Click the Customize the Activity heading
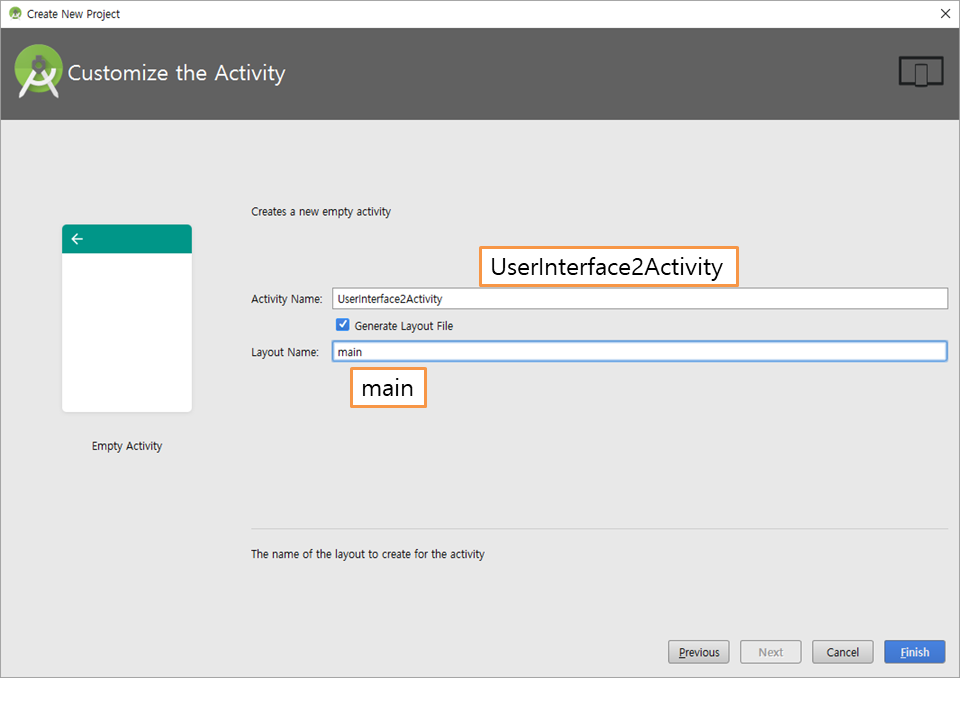960x720 pixels. [176, 73]
